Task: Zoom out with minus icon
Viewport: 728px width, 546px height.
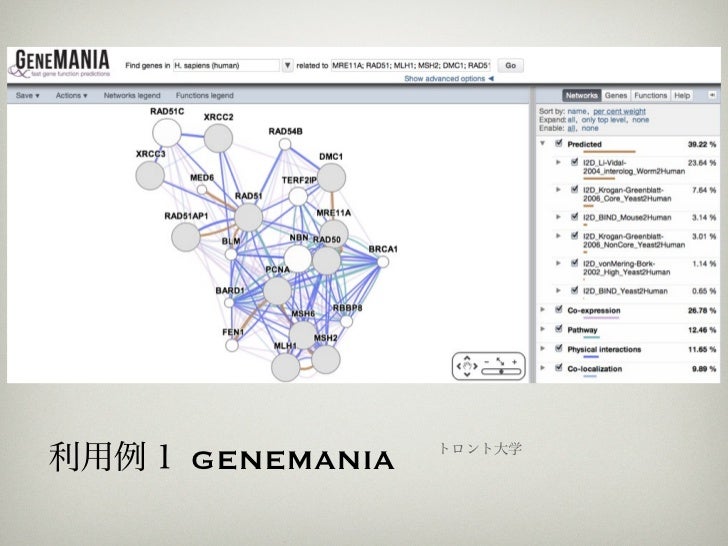Action: coord(487,361)
